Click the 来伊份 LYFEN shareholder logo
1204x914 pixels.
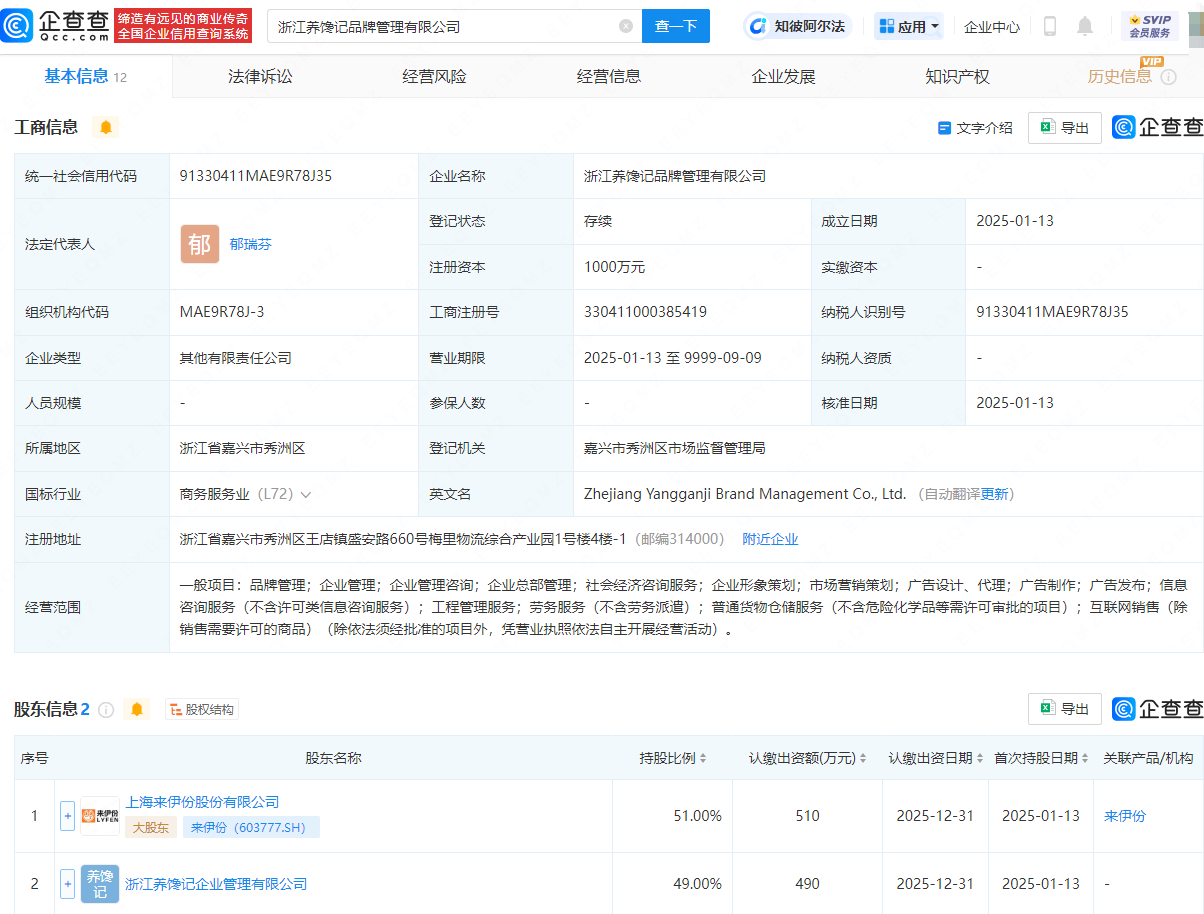click(x=100, y=816)
